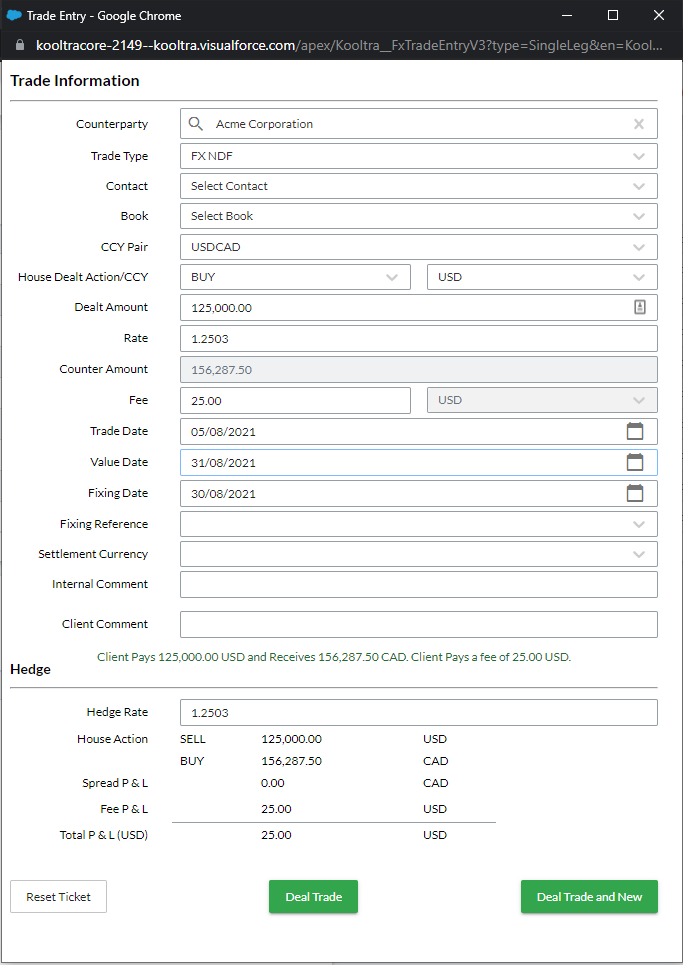This screenshot has height=965, width=683.
Task: Click the Dealt Amount calculator icon
Action: (x=640, y=307)
